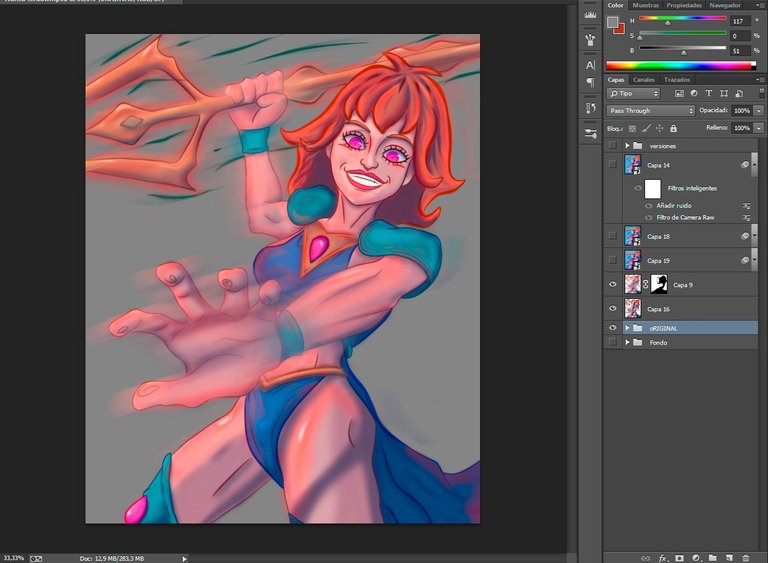Click status bar icon beside zoom percentage
Viewport: 768px width, 563px height.
click(36, 558)
